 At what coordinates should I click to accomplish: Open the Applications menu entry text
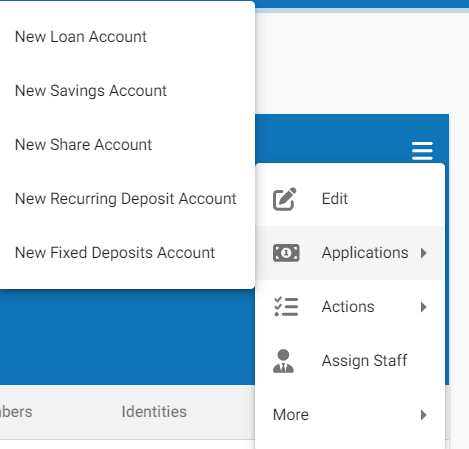pyautogui.click(x=365, y=253)
